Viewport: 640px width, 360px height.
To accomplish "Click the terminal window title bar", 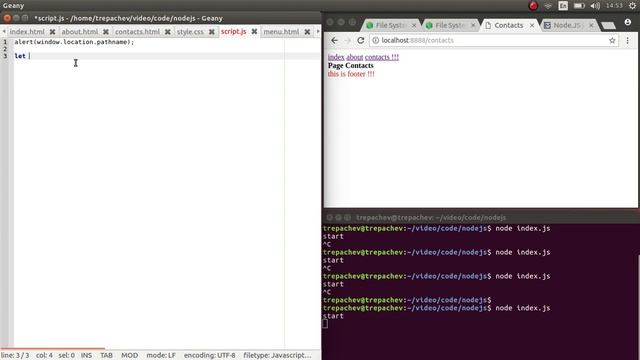I will (481, 218).
